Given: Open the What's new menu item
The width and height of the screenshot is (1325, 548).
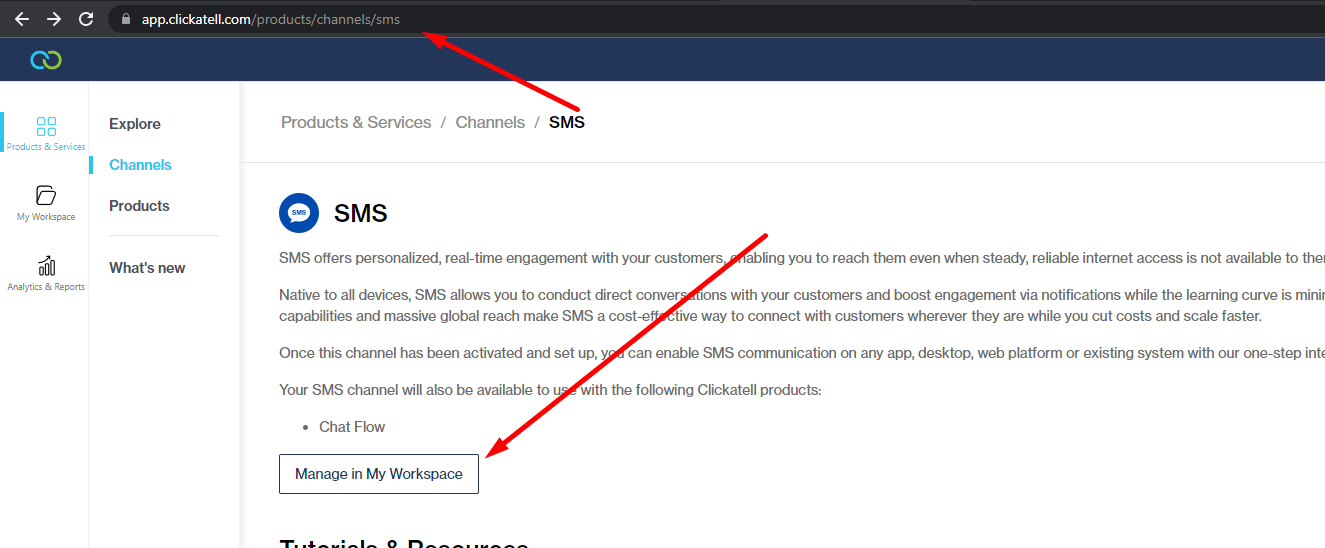Looking at the screenshot, I should click(147, 268).
